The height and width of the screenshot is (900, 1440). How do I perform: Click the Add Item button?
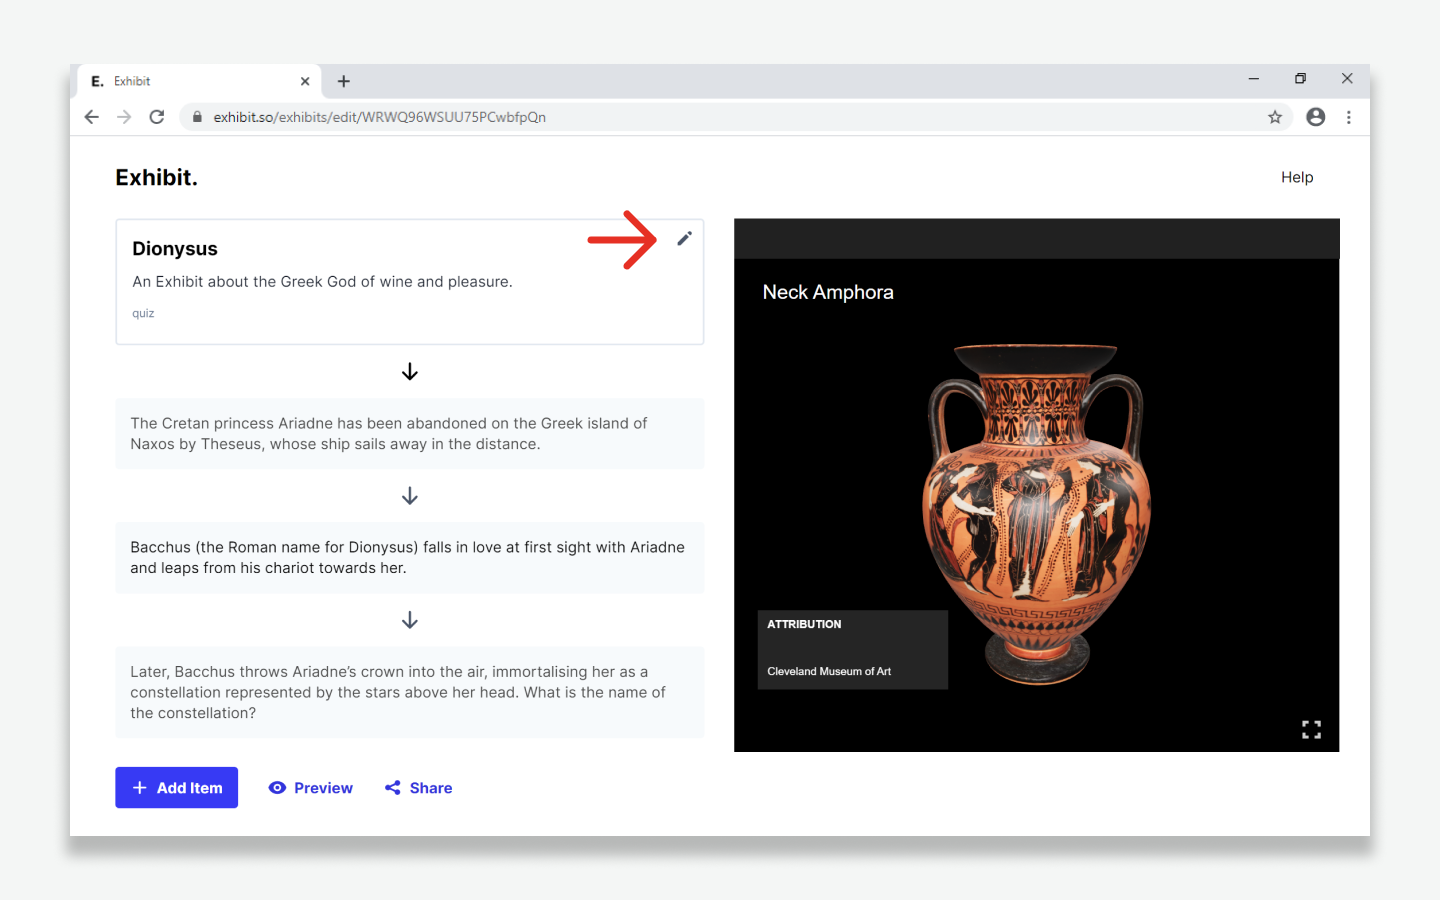coord(177,788)
